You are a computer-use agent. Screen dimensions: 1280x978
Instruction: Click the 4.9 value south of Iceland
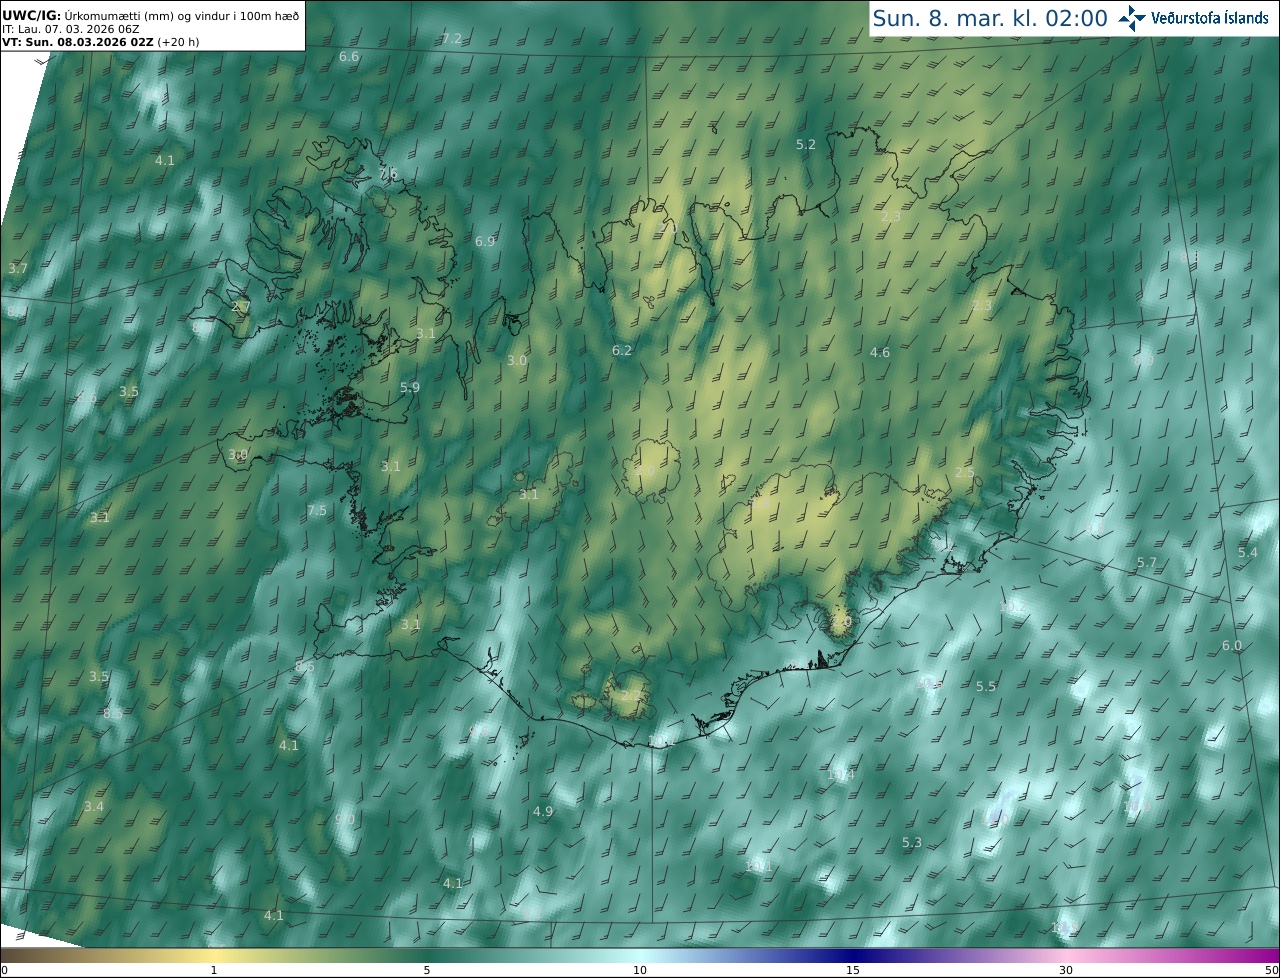point(543,811)
